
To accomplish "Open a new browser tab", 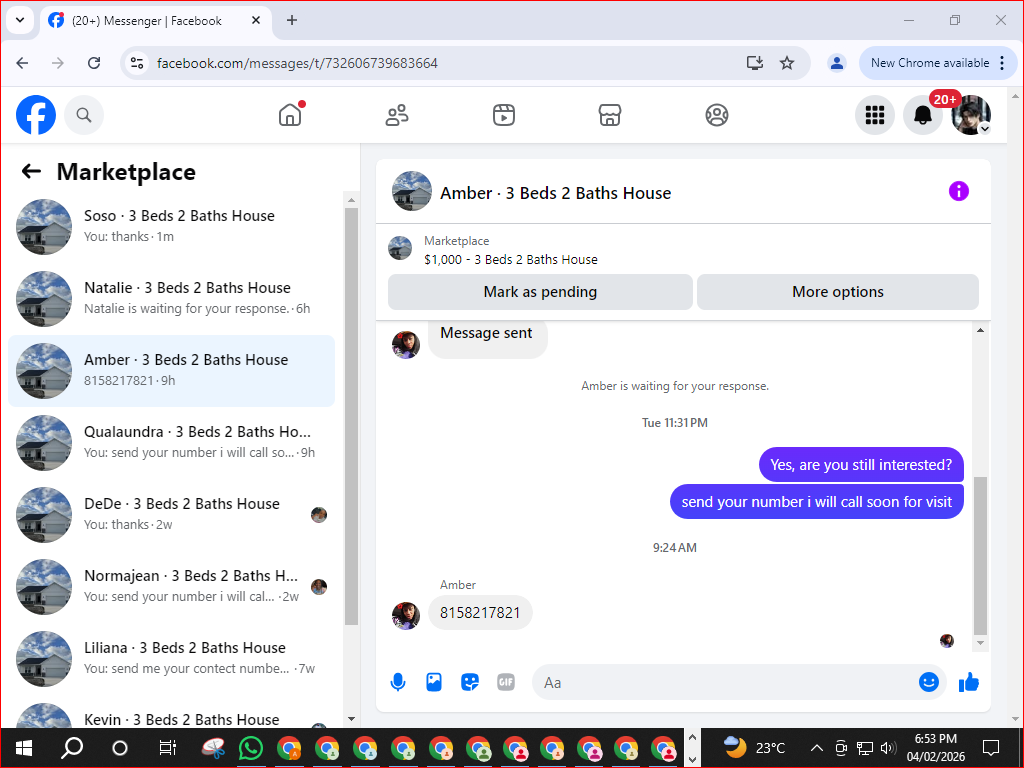I will 292,20.
